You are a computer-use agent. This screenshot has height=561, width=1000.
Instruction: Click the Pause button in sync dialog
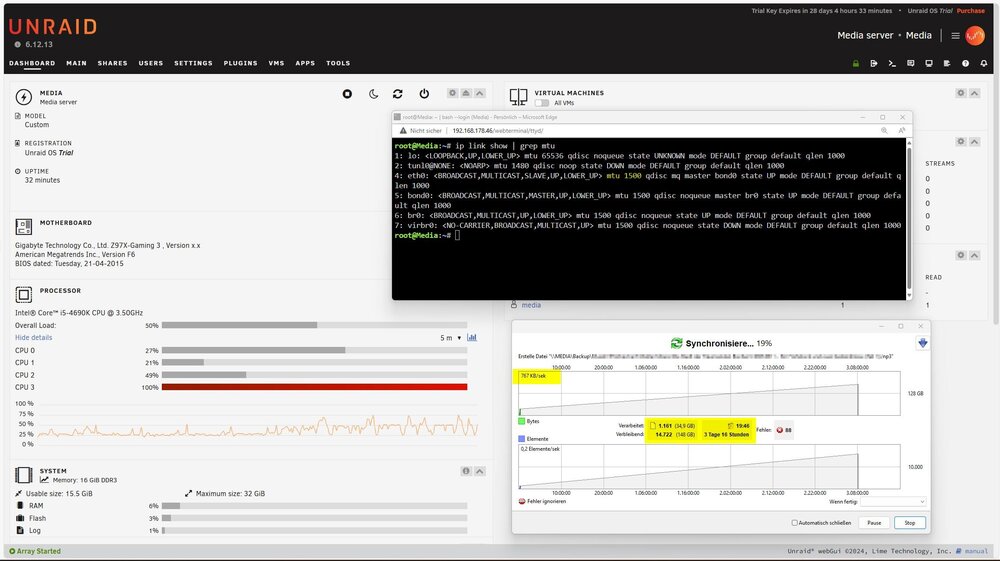[874, 523]
